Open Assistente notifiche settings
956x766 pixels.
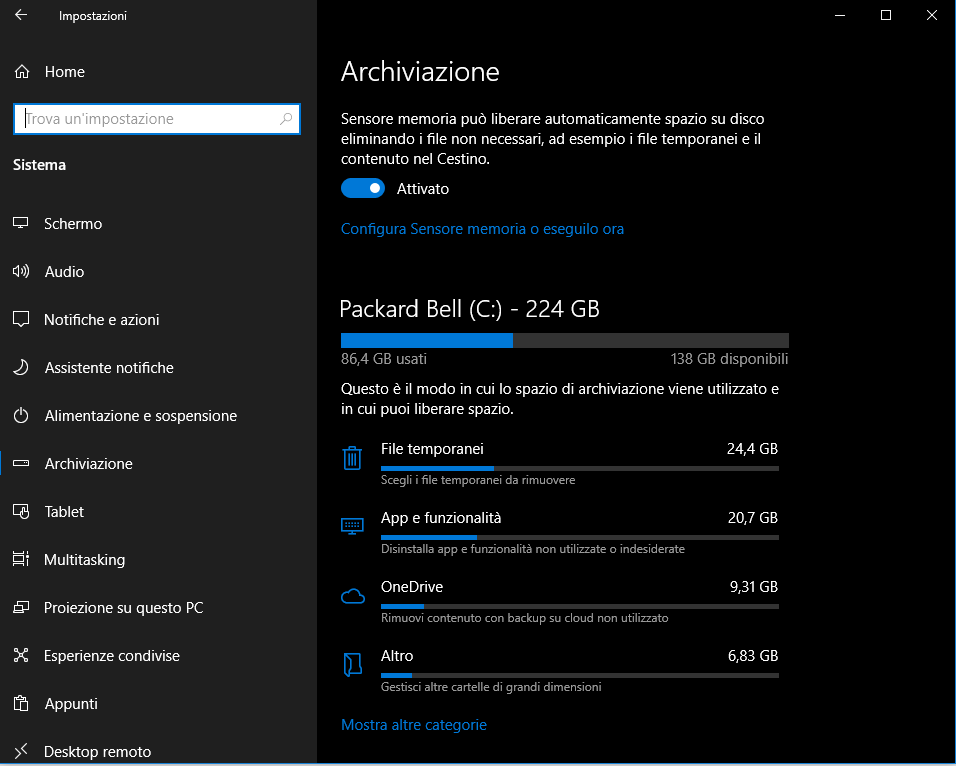(108, 368)
